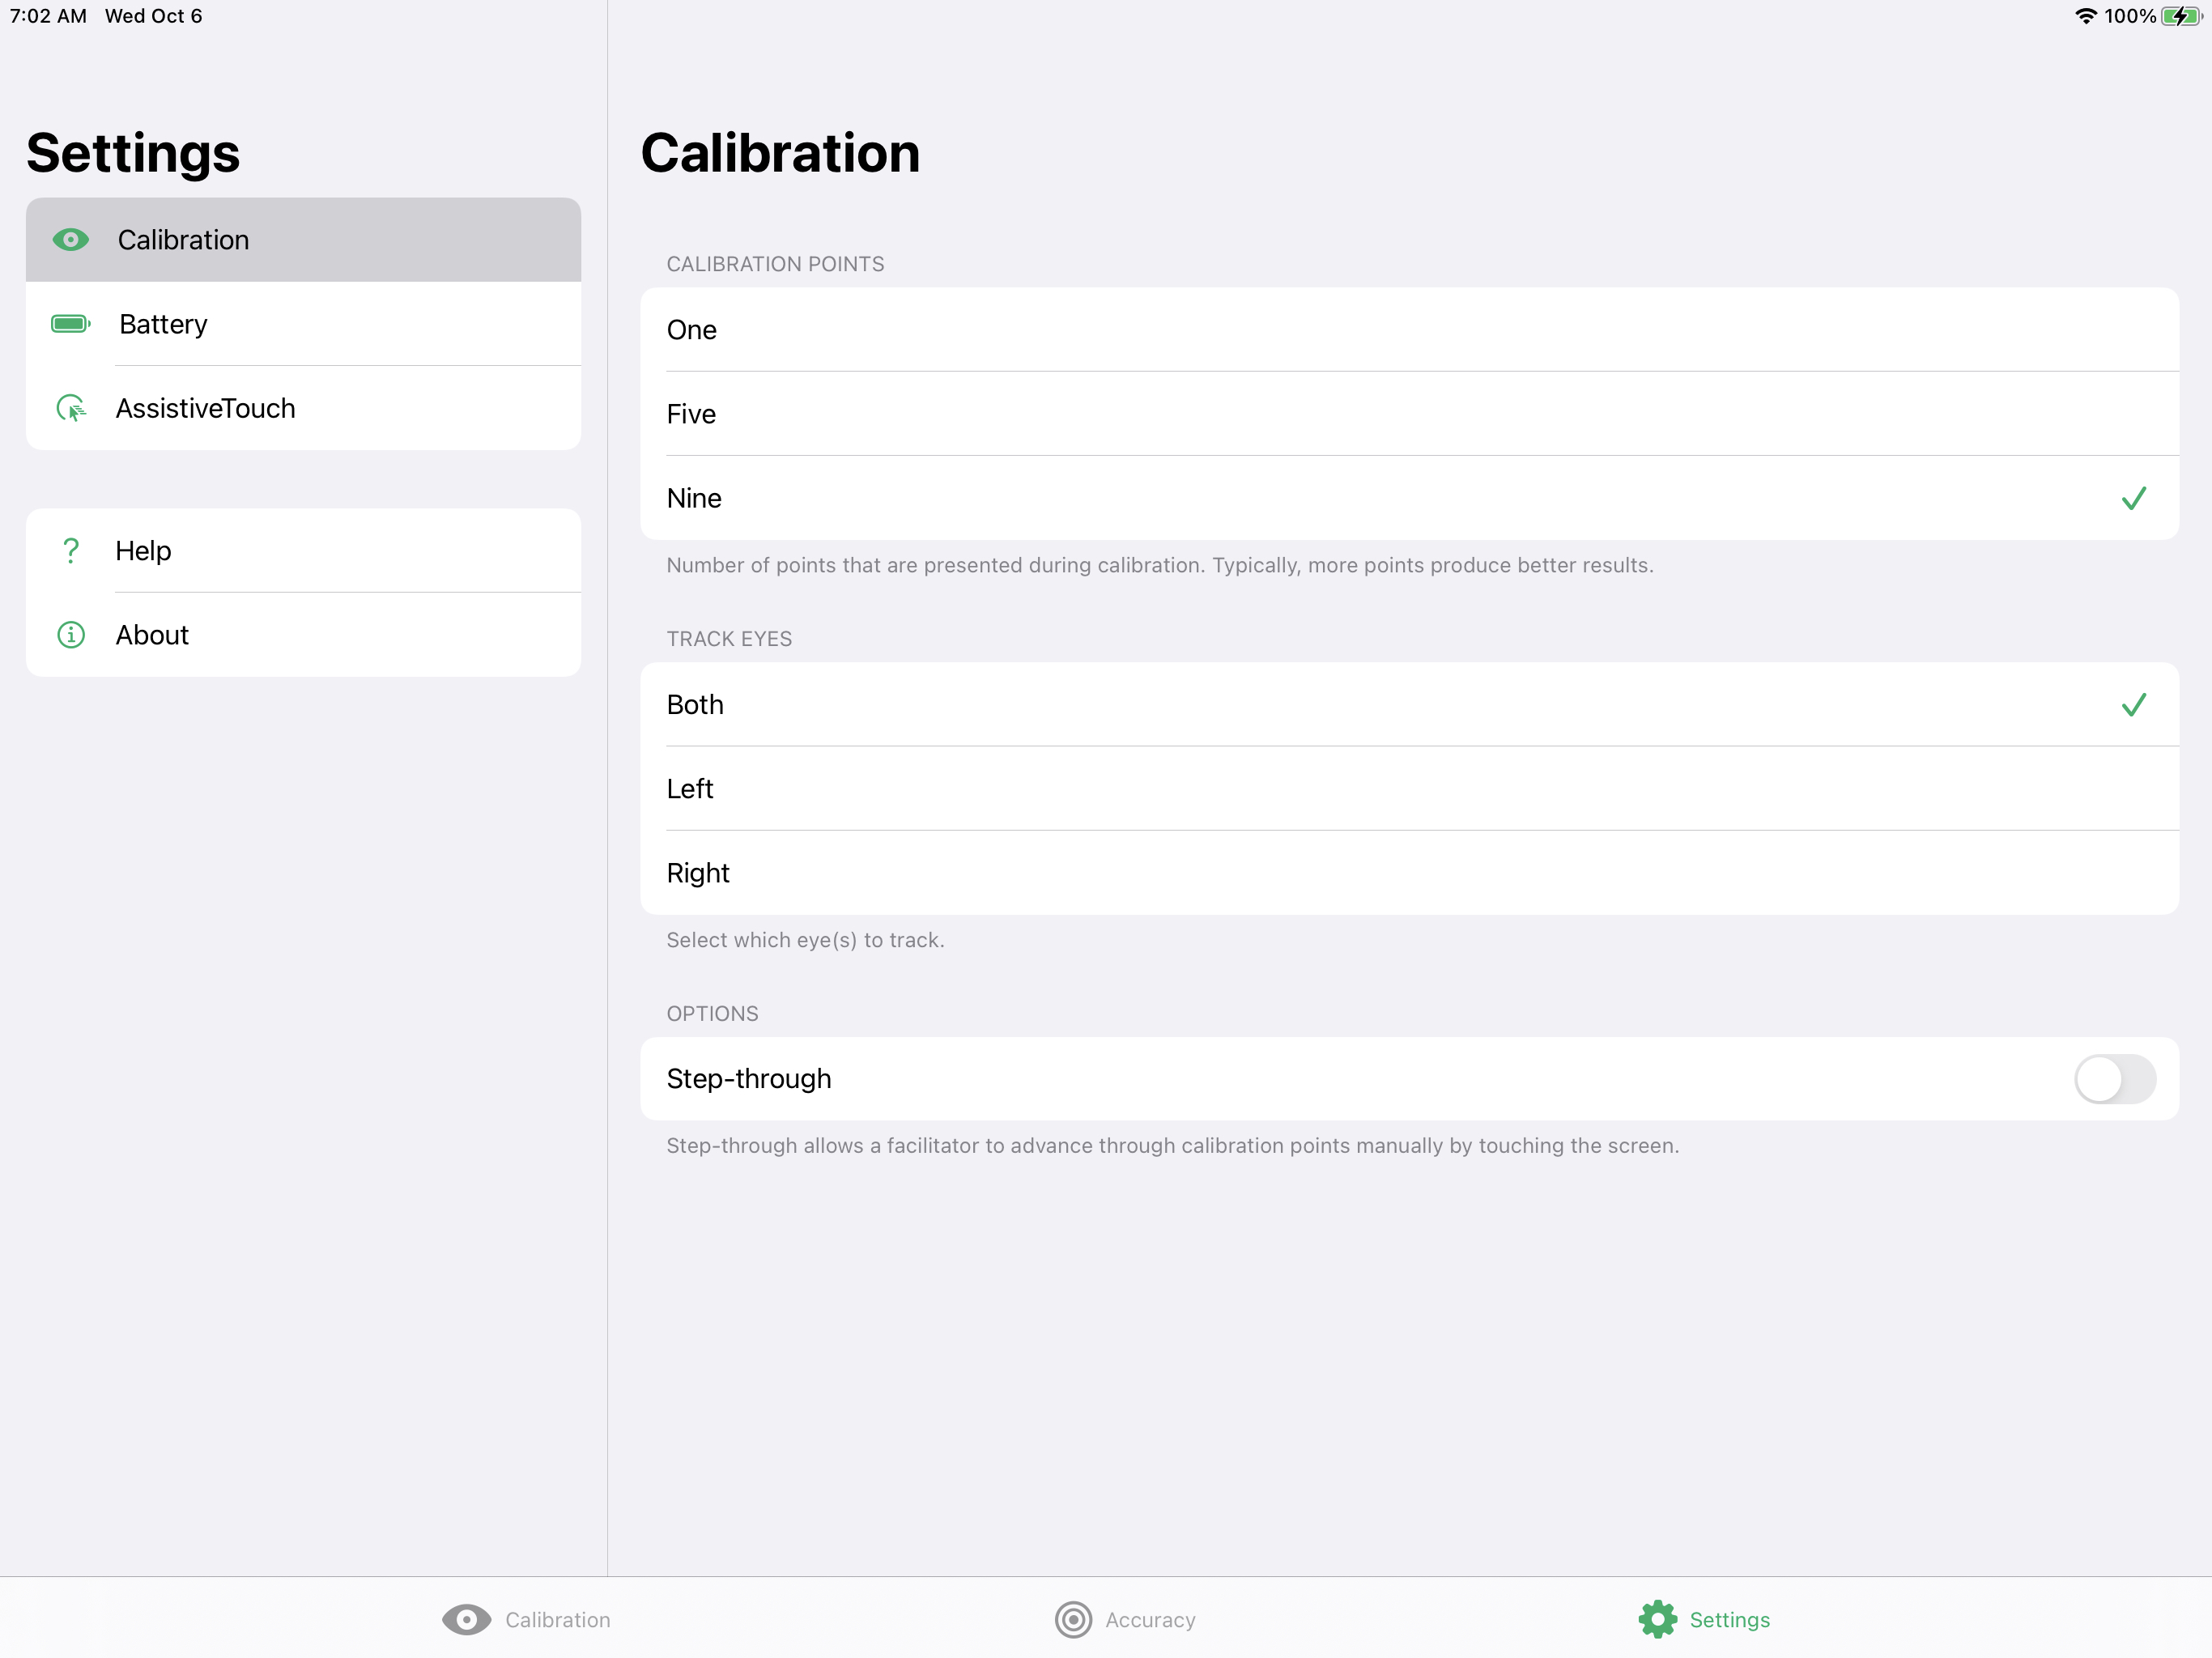Enable the Step-through switch

click(x=2115, y=1079)
